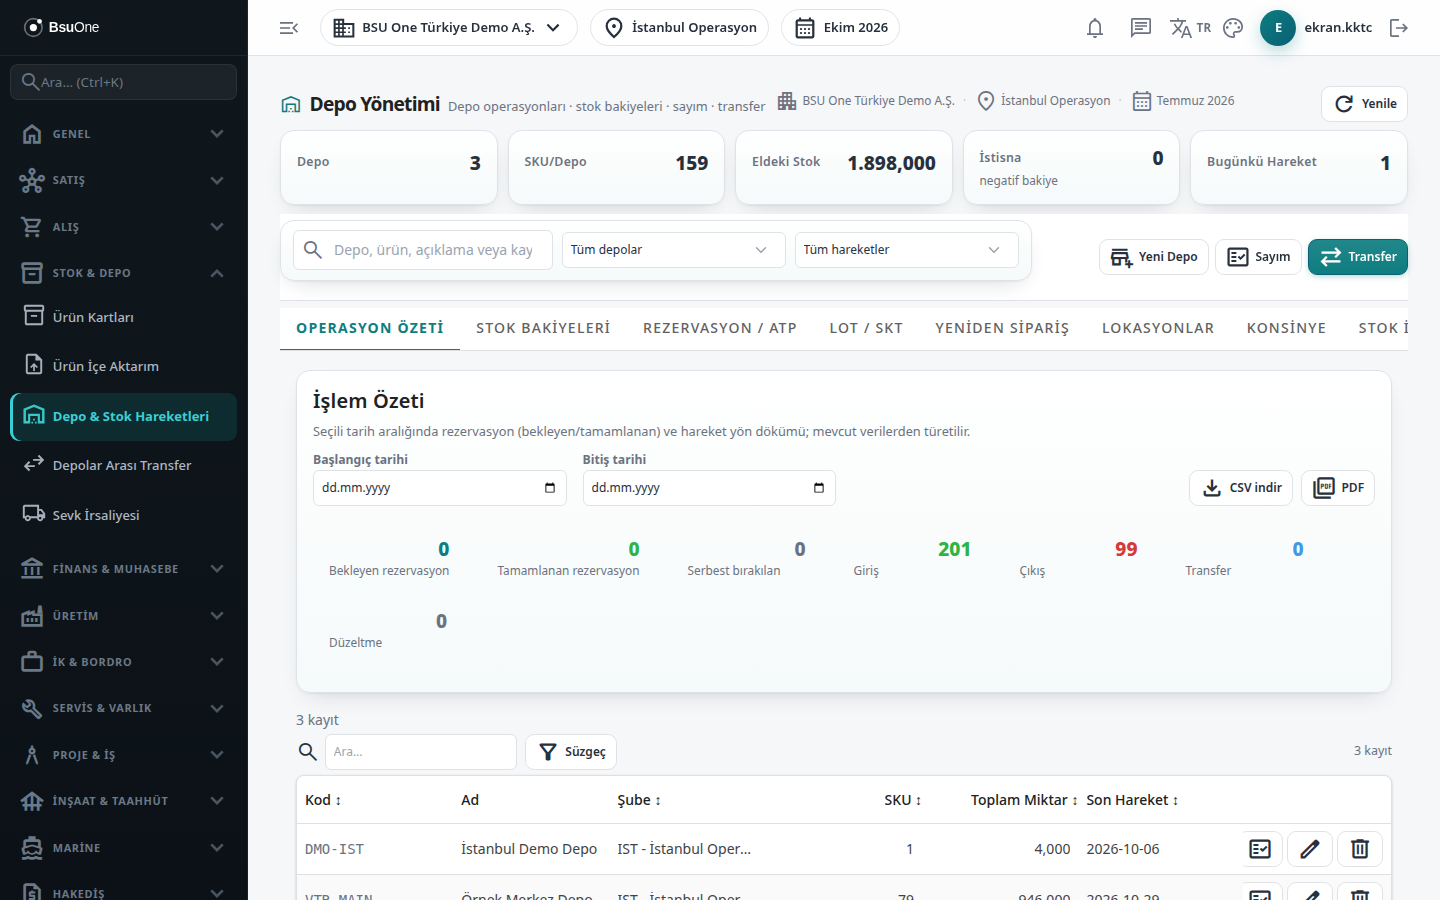
Task: Switch to REZERVASYON / ATP tab
Action: (720, 328)
